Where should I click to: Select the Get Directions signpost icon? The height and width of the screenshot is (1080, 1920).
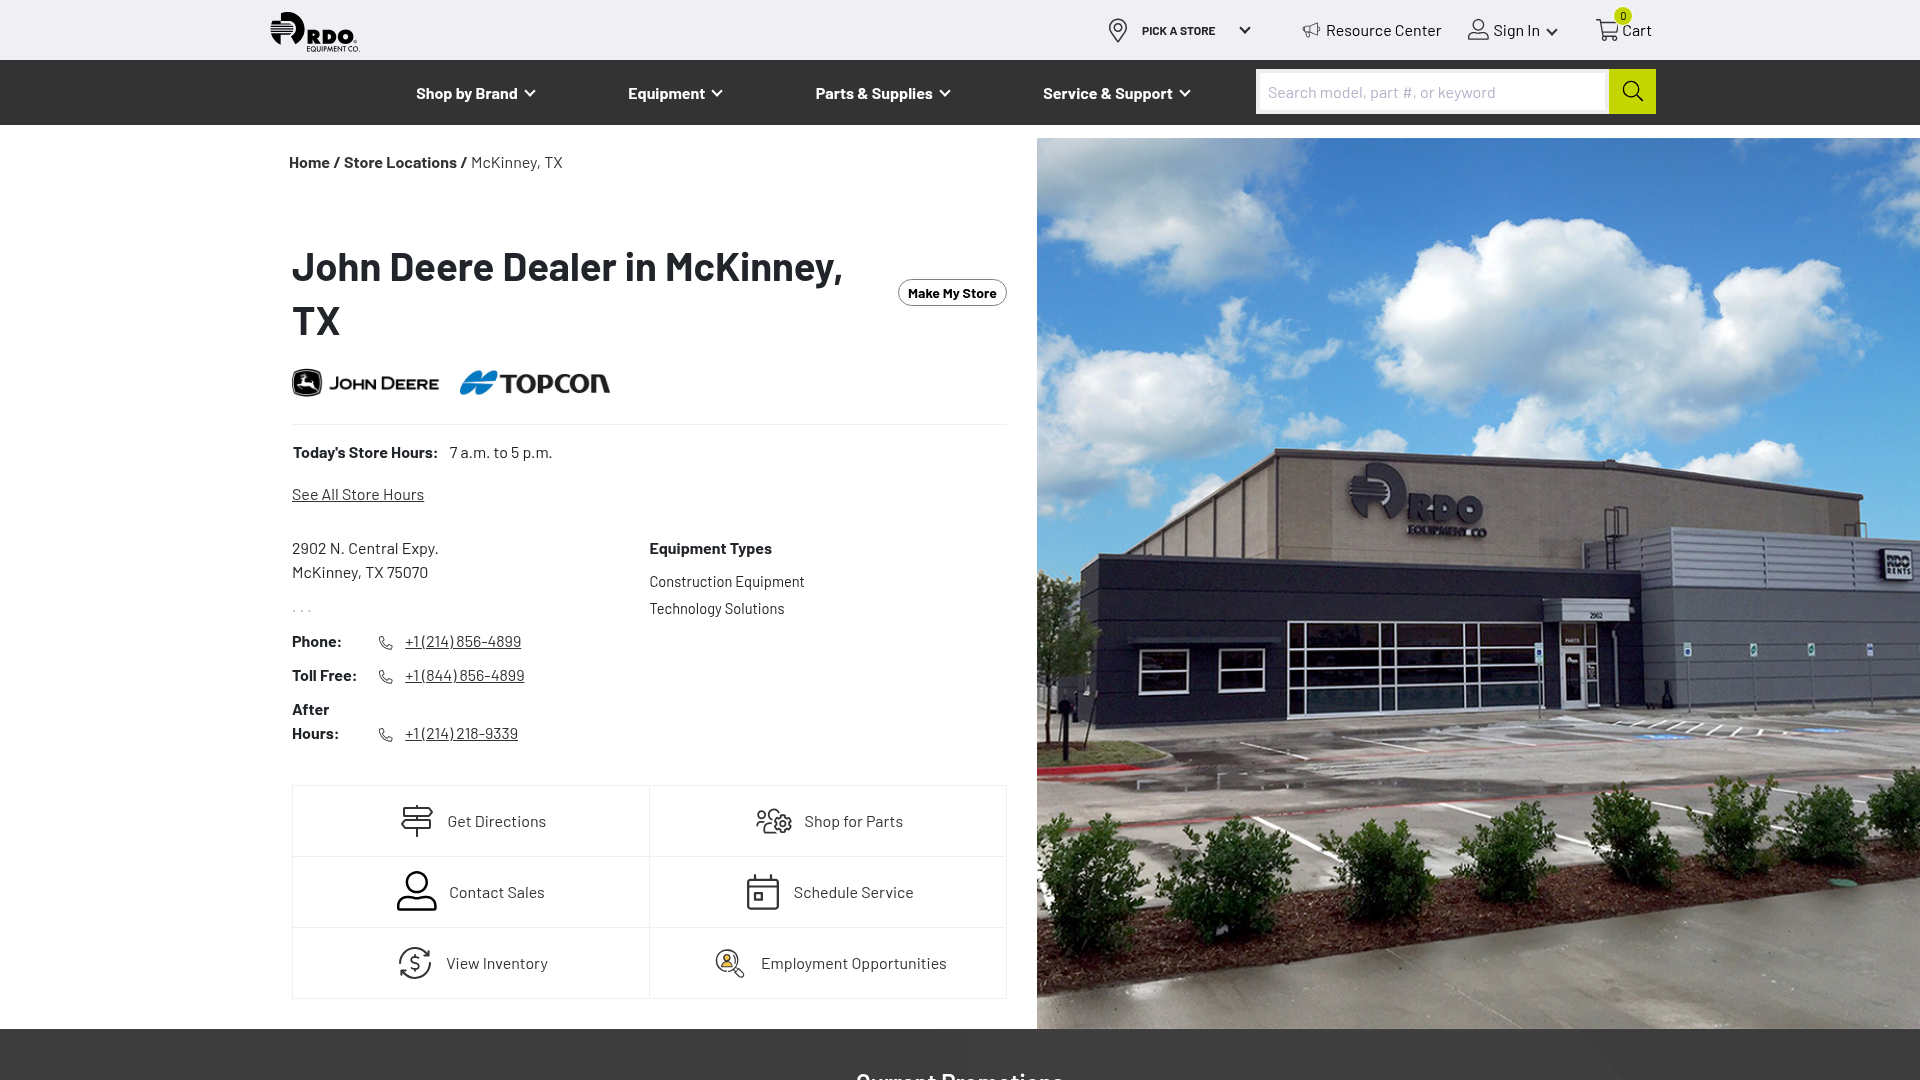(x=415, y=820)
